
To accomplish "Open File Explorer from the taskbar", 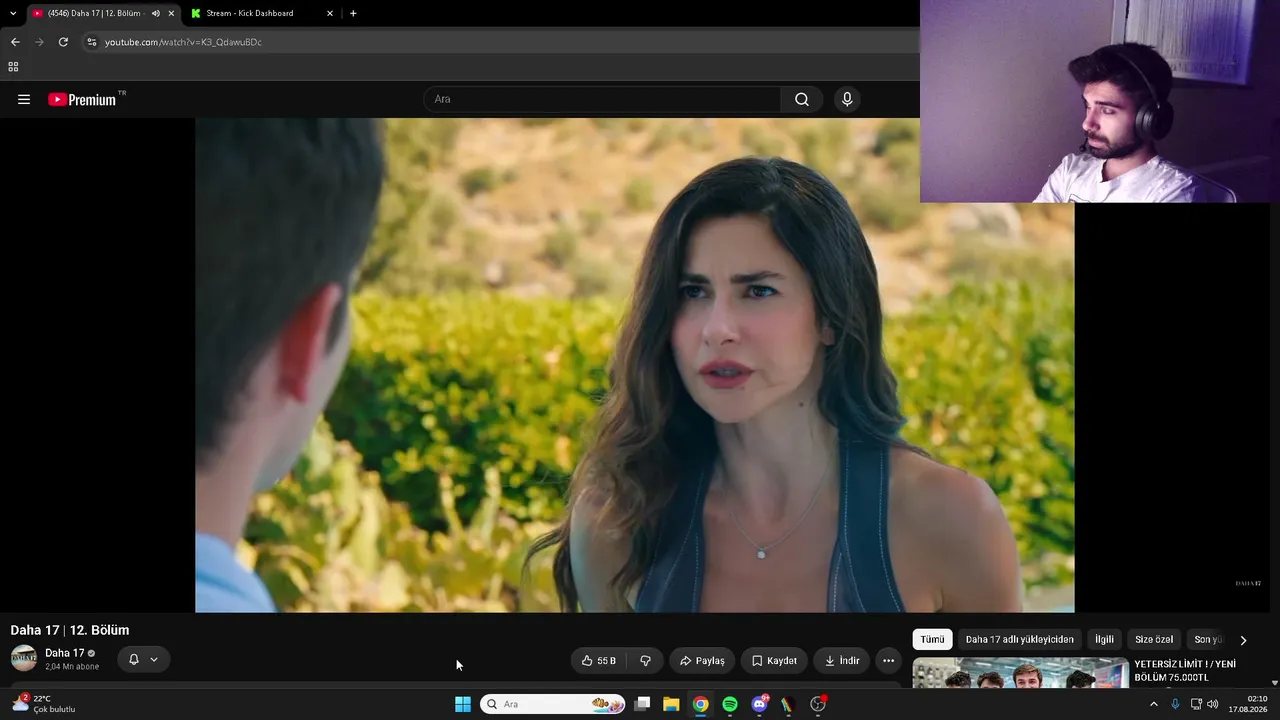I will point(671,704).
